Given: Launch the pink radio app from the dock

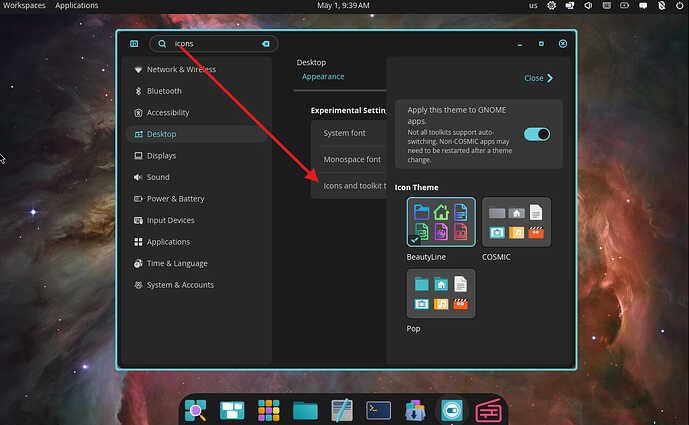Looking at the screenshot, I should click(x=488, y=410).
